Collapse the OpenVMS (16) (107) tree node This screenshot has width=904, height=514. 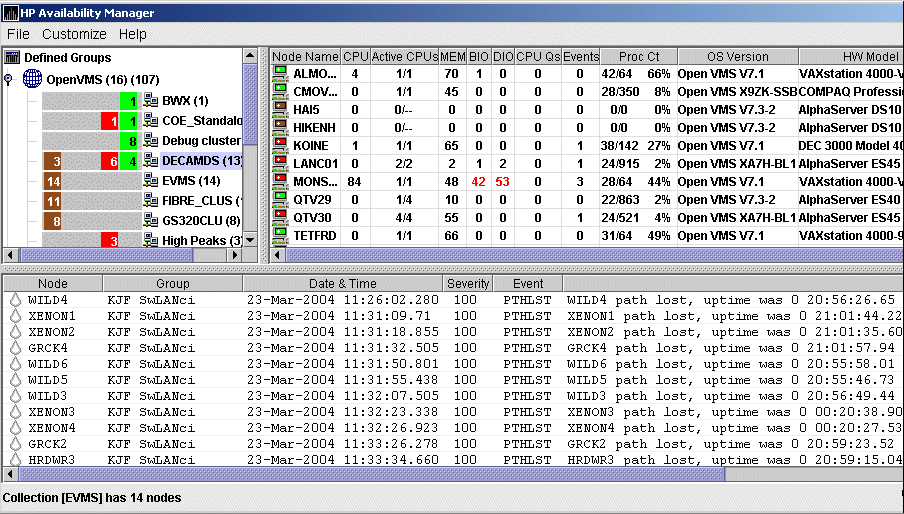9,80
